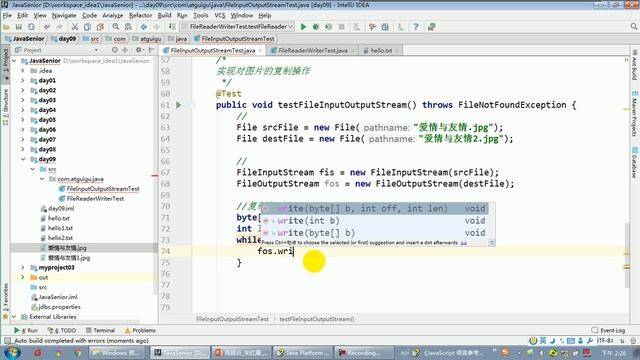Viewport: 640px width, 360px height.
Task: Collapse the com.atguigu.java package
Action: pyautogui.click(x=42, y=179)
